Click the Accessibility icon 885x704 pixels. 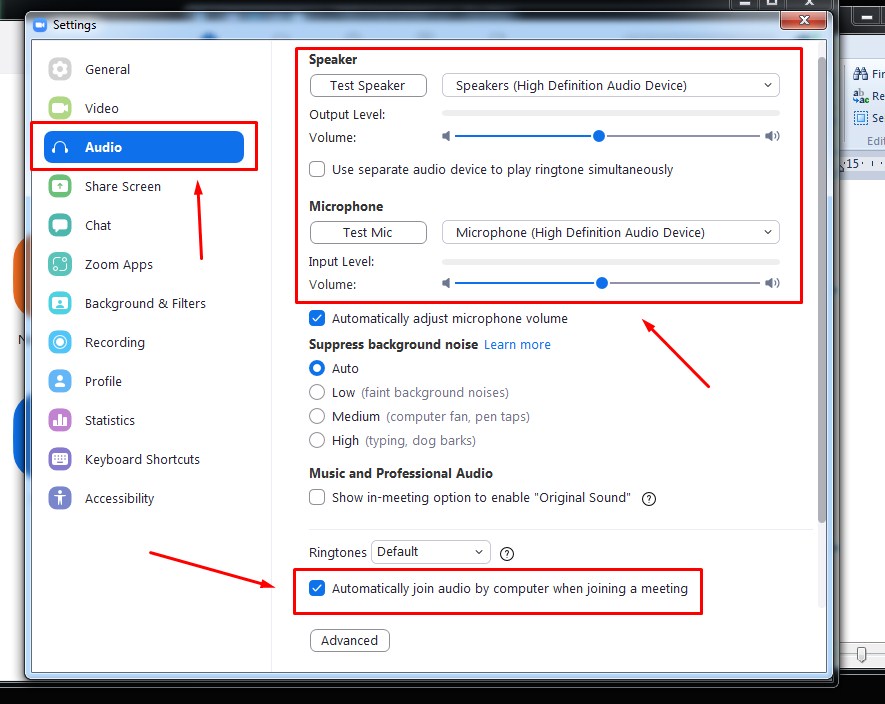pos(60,498)
